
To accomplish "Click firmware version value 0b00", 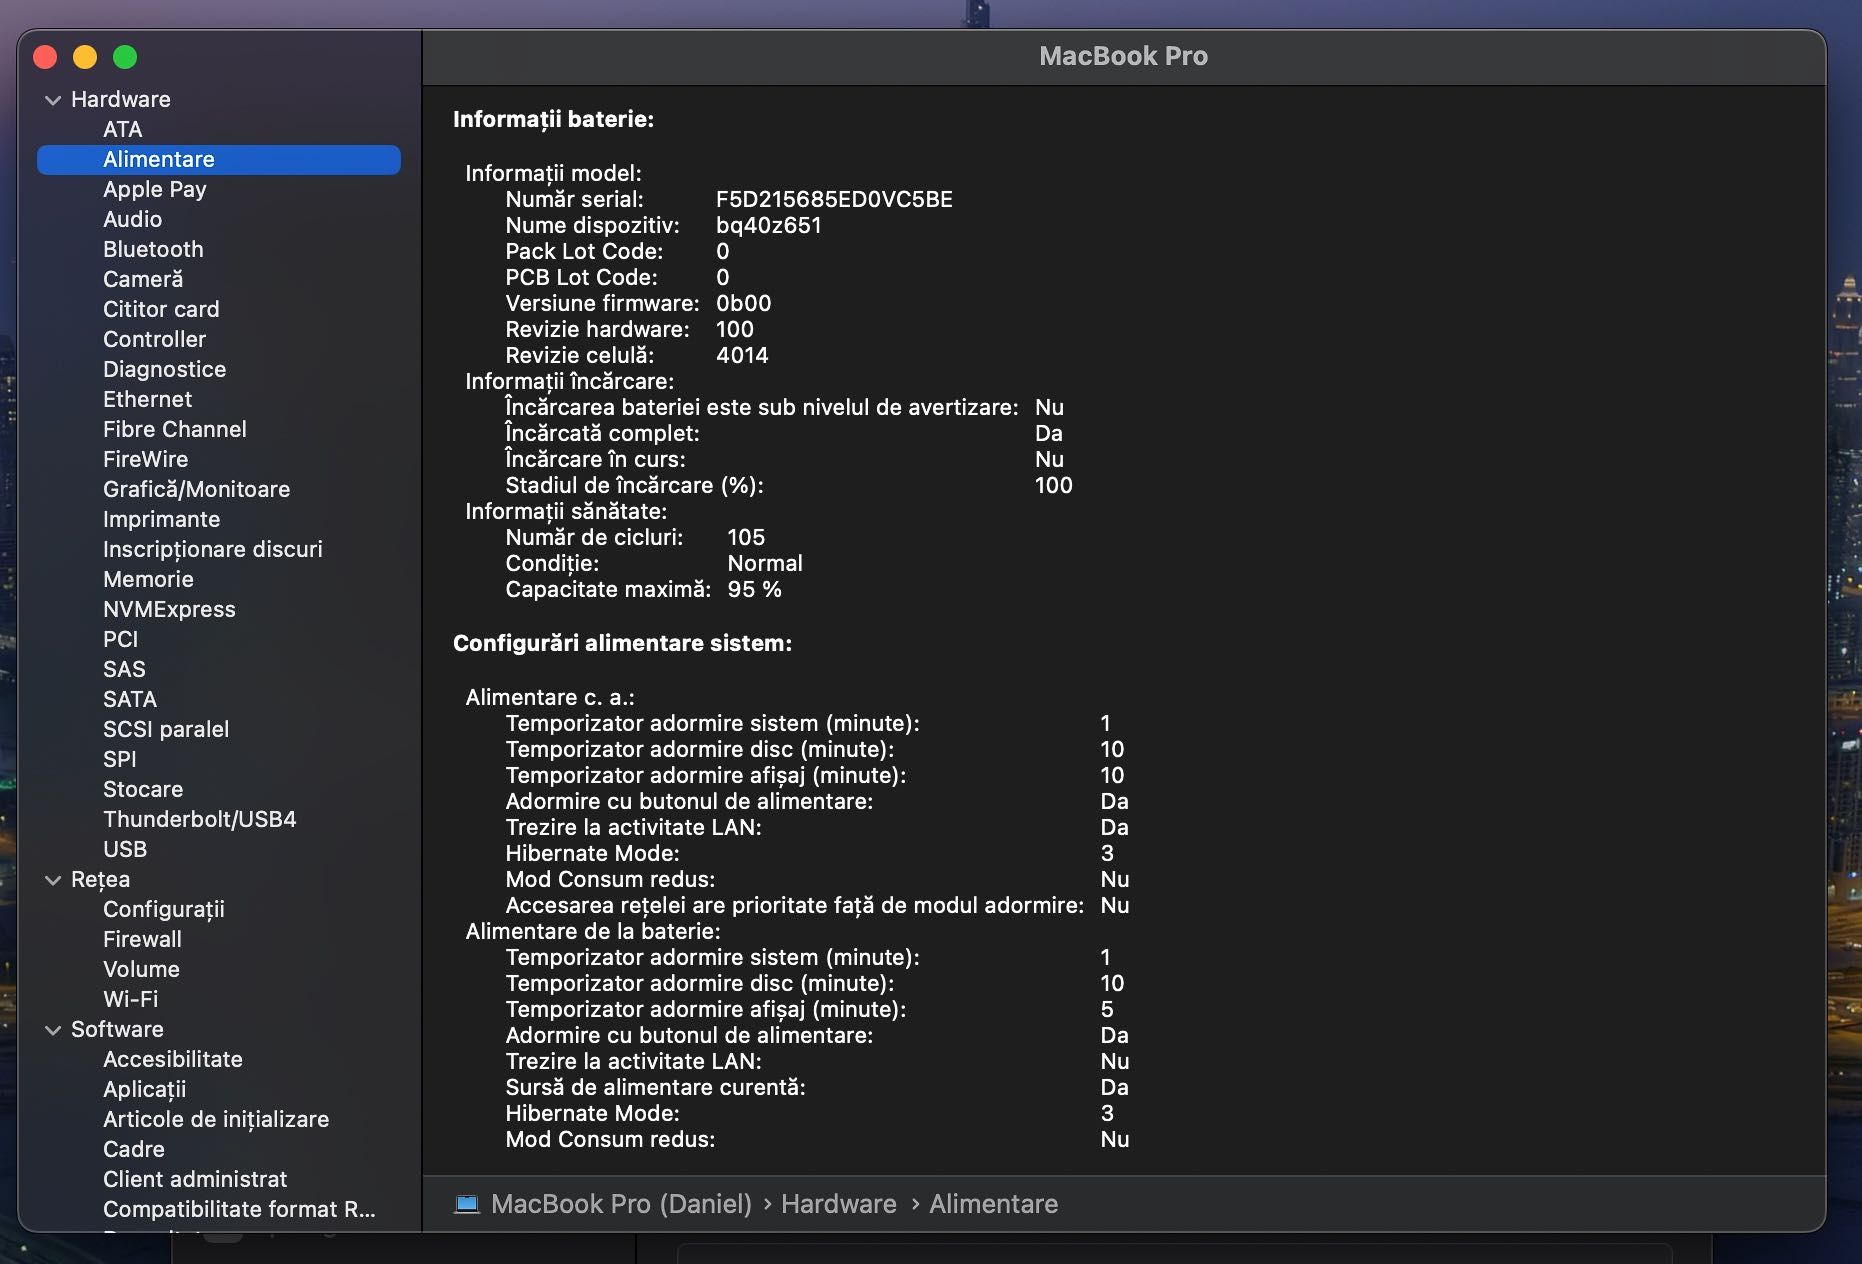I will 743,304.
